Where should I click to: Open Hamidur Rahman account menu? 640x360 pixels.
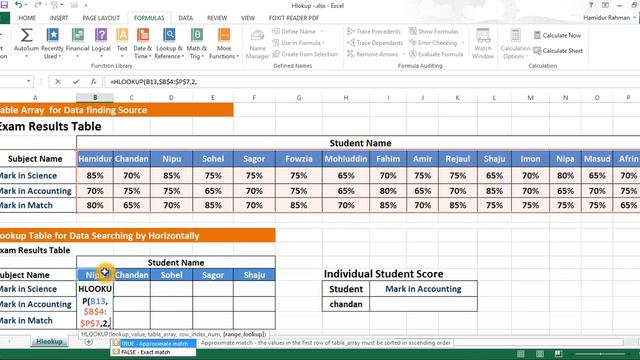[609, 18]
